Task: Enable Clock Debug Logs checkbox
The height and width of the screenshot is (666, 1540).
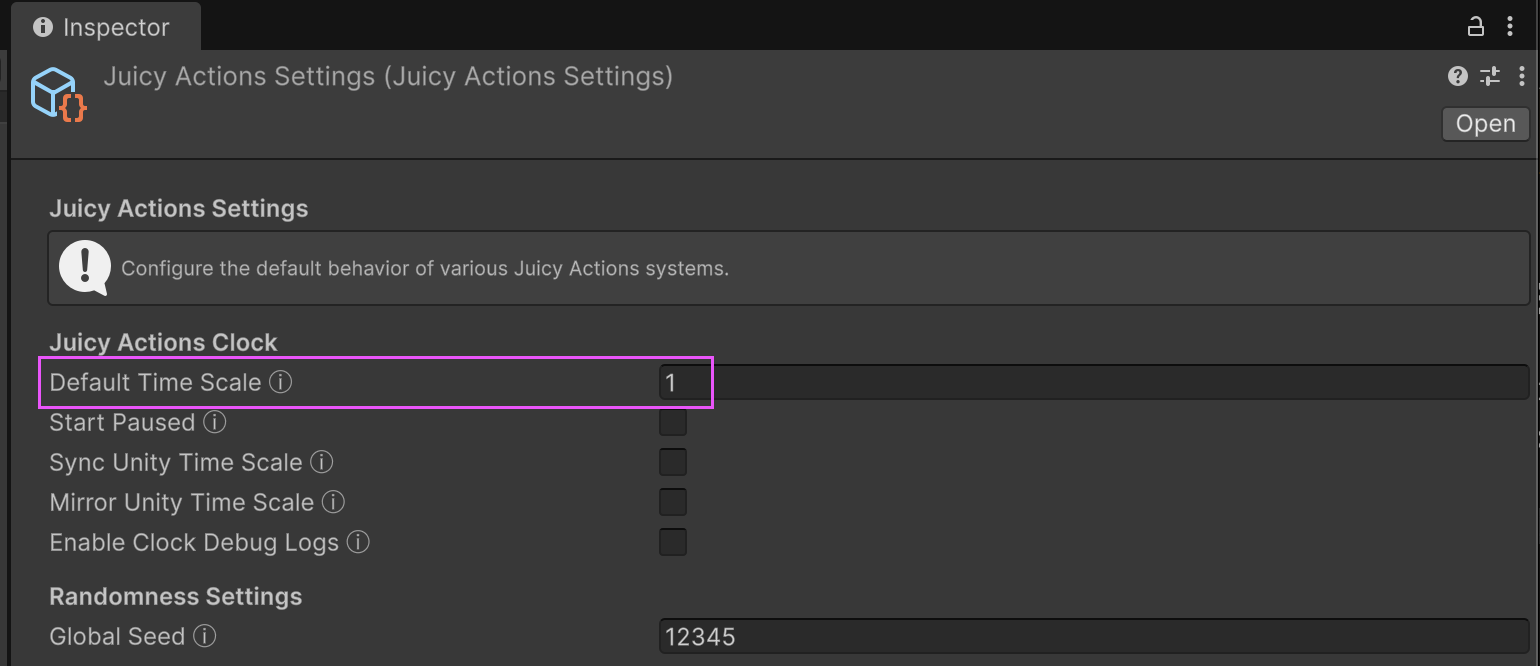Action: [x=673, y=542]
